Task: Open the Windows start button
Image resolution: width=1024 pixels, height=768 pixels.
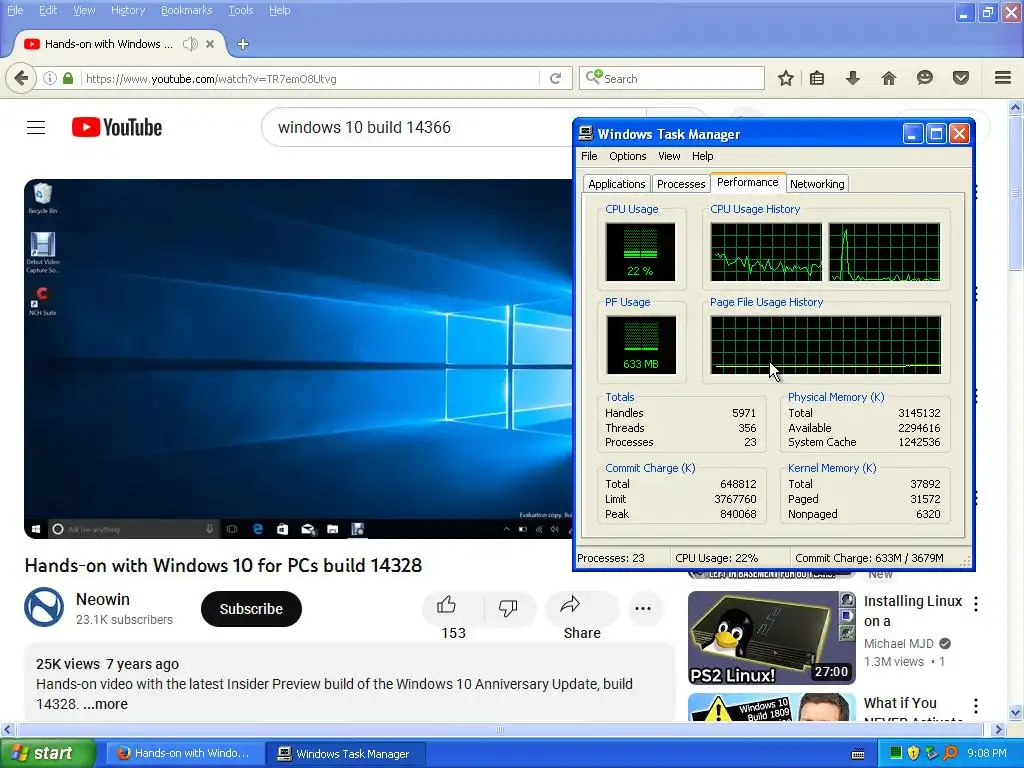Action: coord(47,754)
